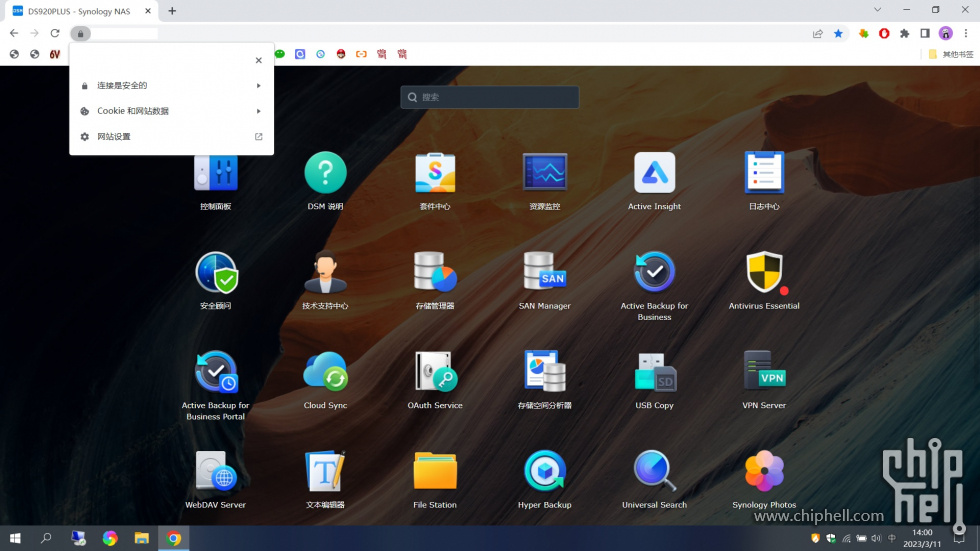Image resolution: width=980 pixels, height=551 pixels.
Task: Open tab search dropdown arrow
Action: [x=878, y=10]
